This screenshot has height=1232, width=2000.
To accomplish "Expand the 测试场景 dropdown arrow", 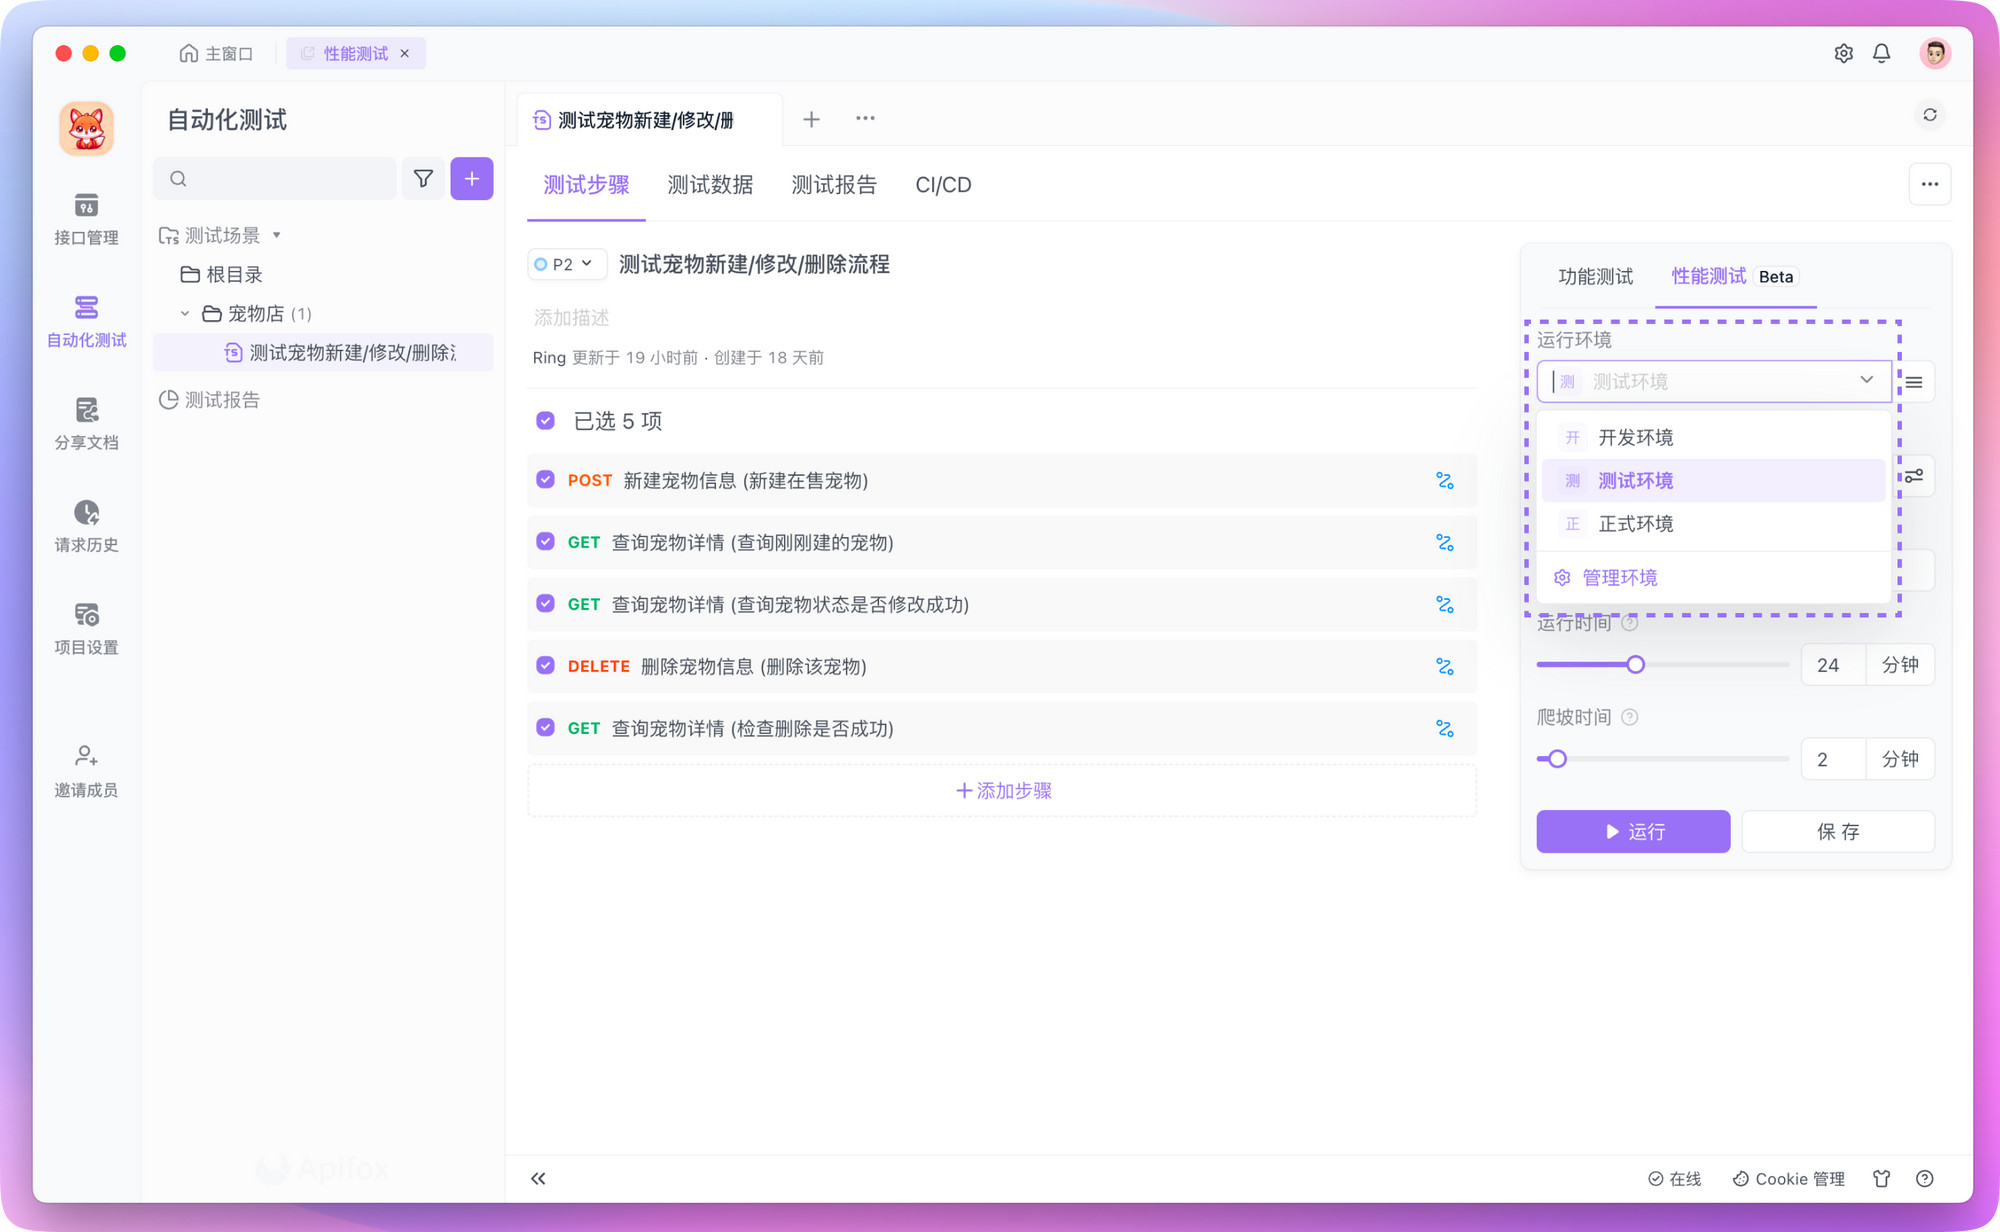I will [x=277, y=236].
